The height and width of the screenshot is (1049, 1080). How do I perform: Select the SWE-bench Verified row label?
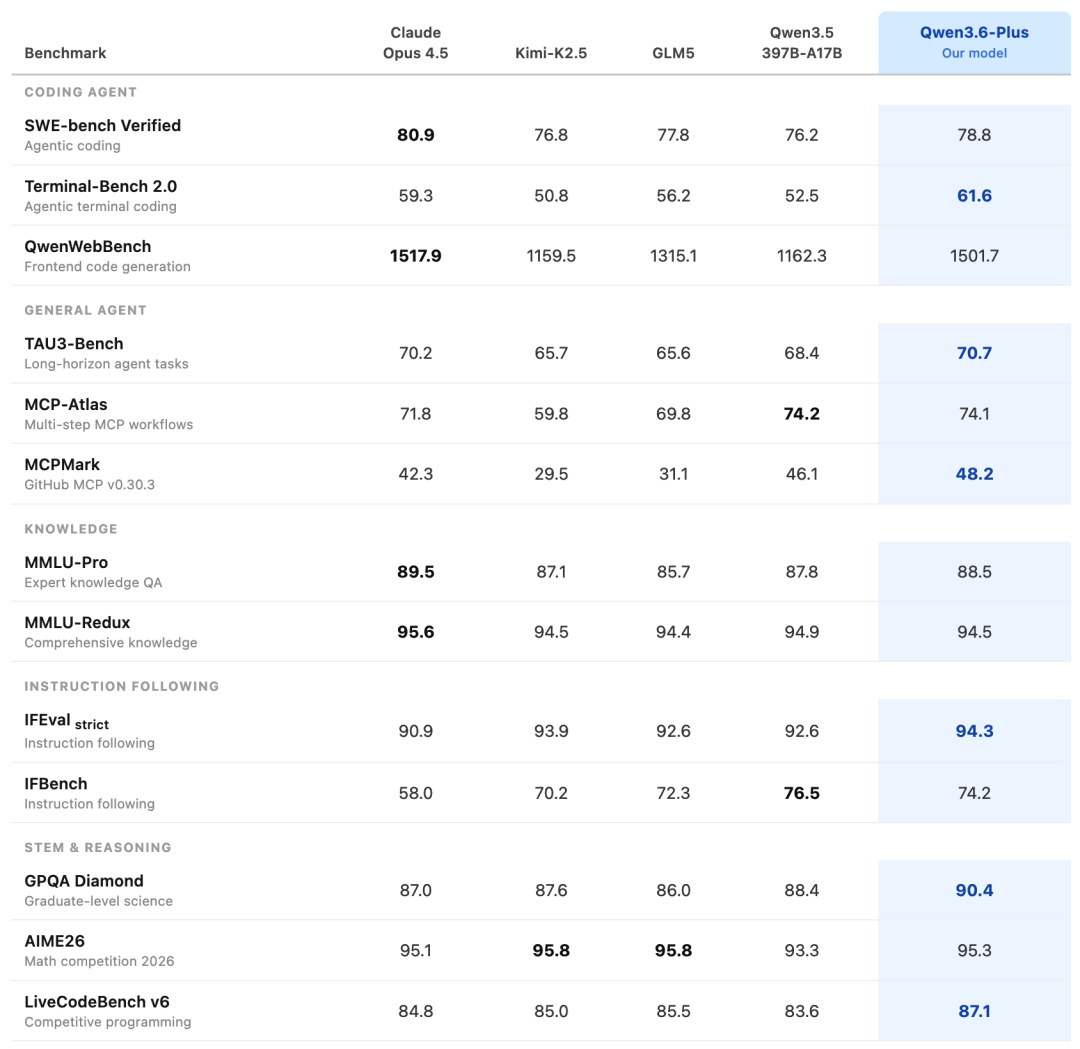102,126
